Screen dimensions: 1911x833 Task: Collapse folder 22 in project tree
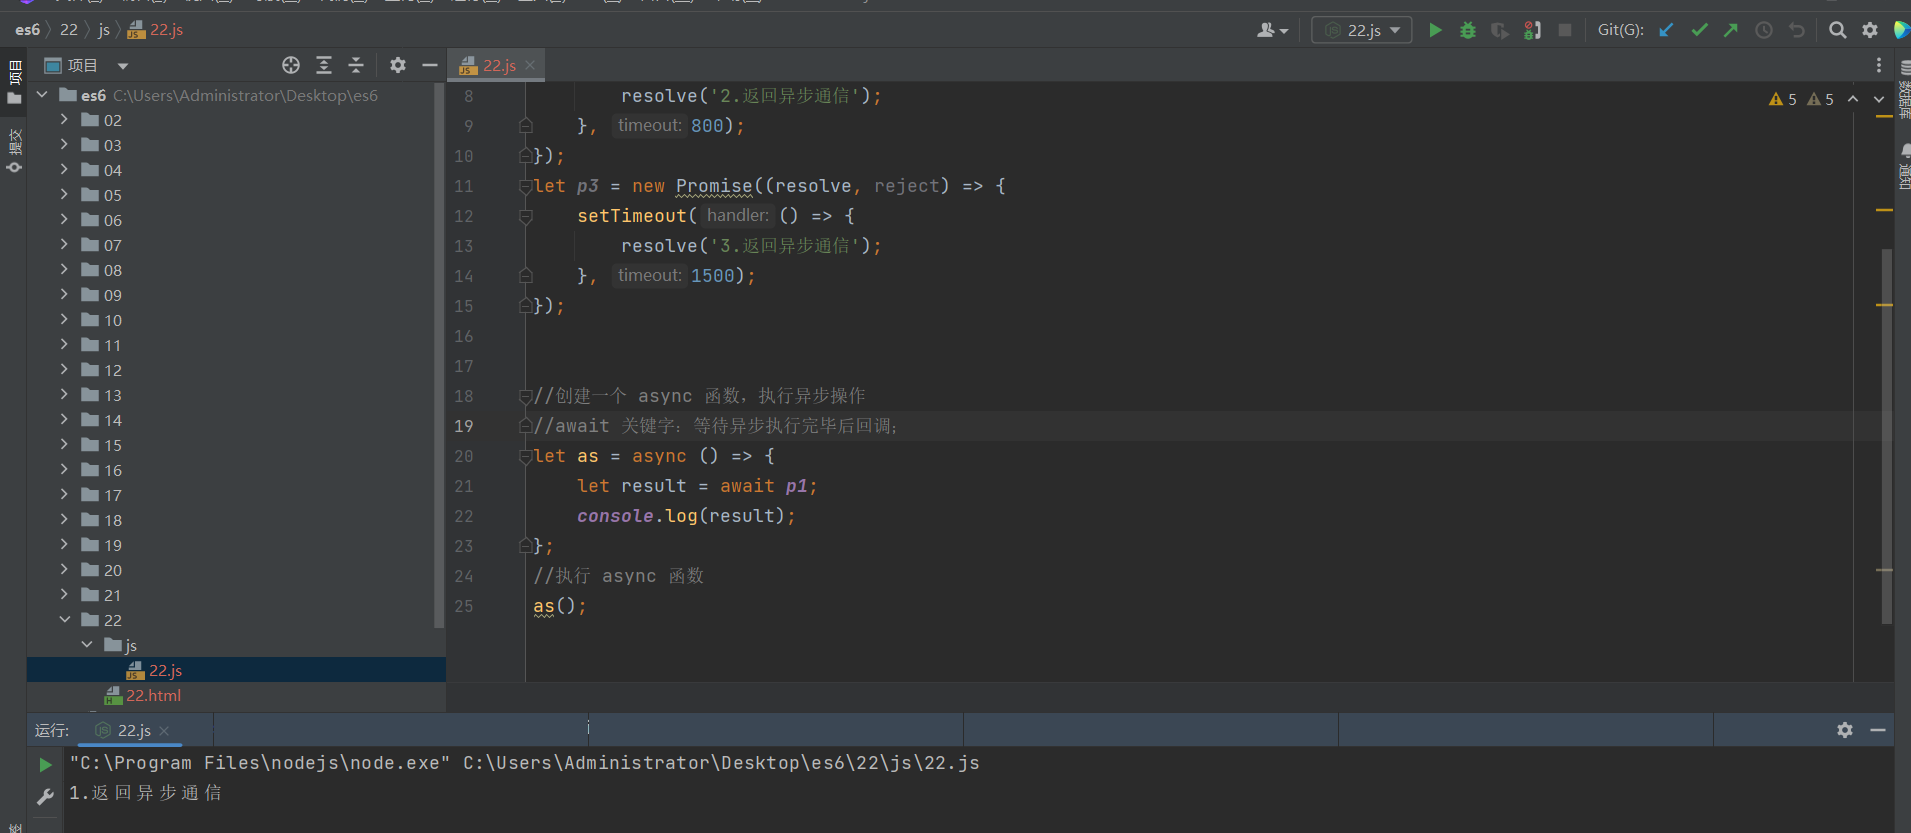pos(64,619)
